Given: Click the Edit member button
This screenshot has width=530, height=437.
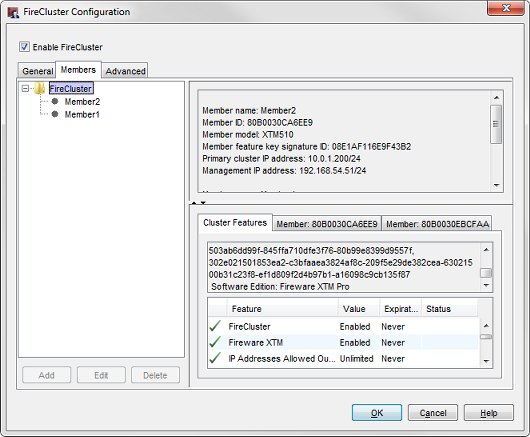Looking at the screenshot, I should pos(101,375).
